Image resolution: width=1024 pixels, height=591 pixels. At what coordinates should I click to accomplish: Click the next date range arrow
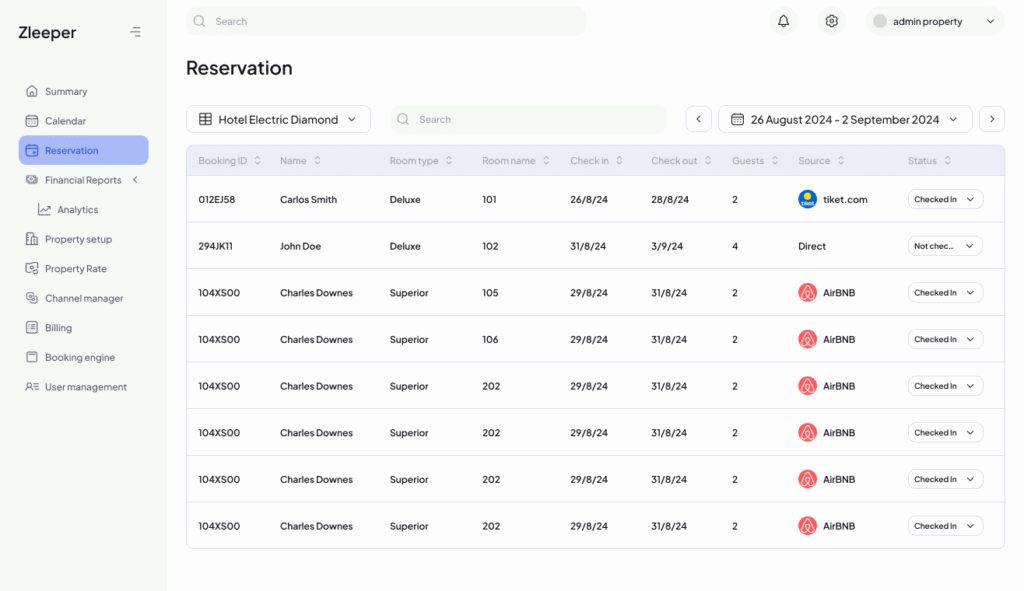(x=991, y=119)
